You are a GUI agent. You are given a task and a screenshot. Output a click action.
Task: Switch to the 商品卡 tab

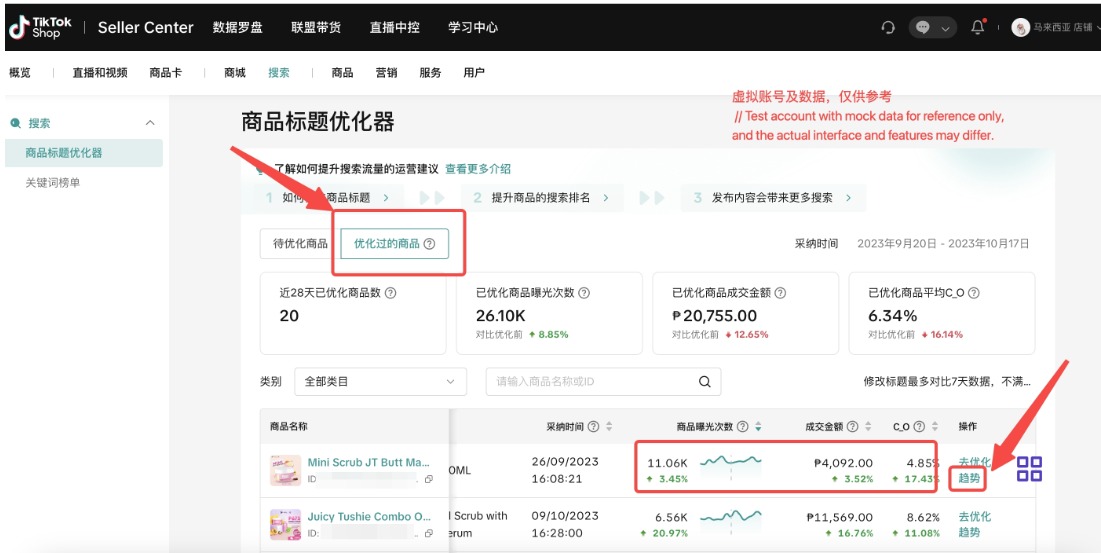pos(166,72)
